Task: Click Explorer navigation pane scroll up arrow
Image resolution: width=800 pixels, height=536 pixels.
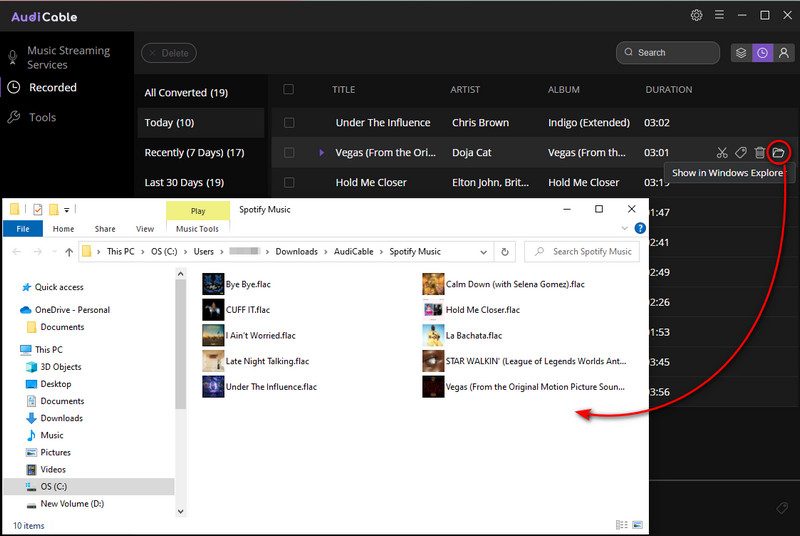Action: tap(181, 274)
